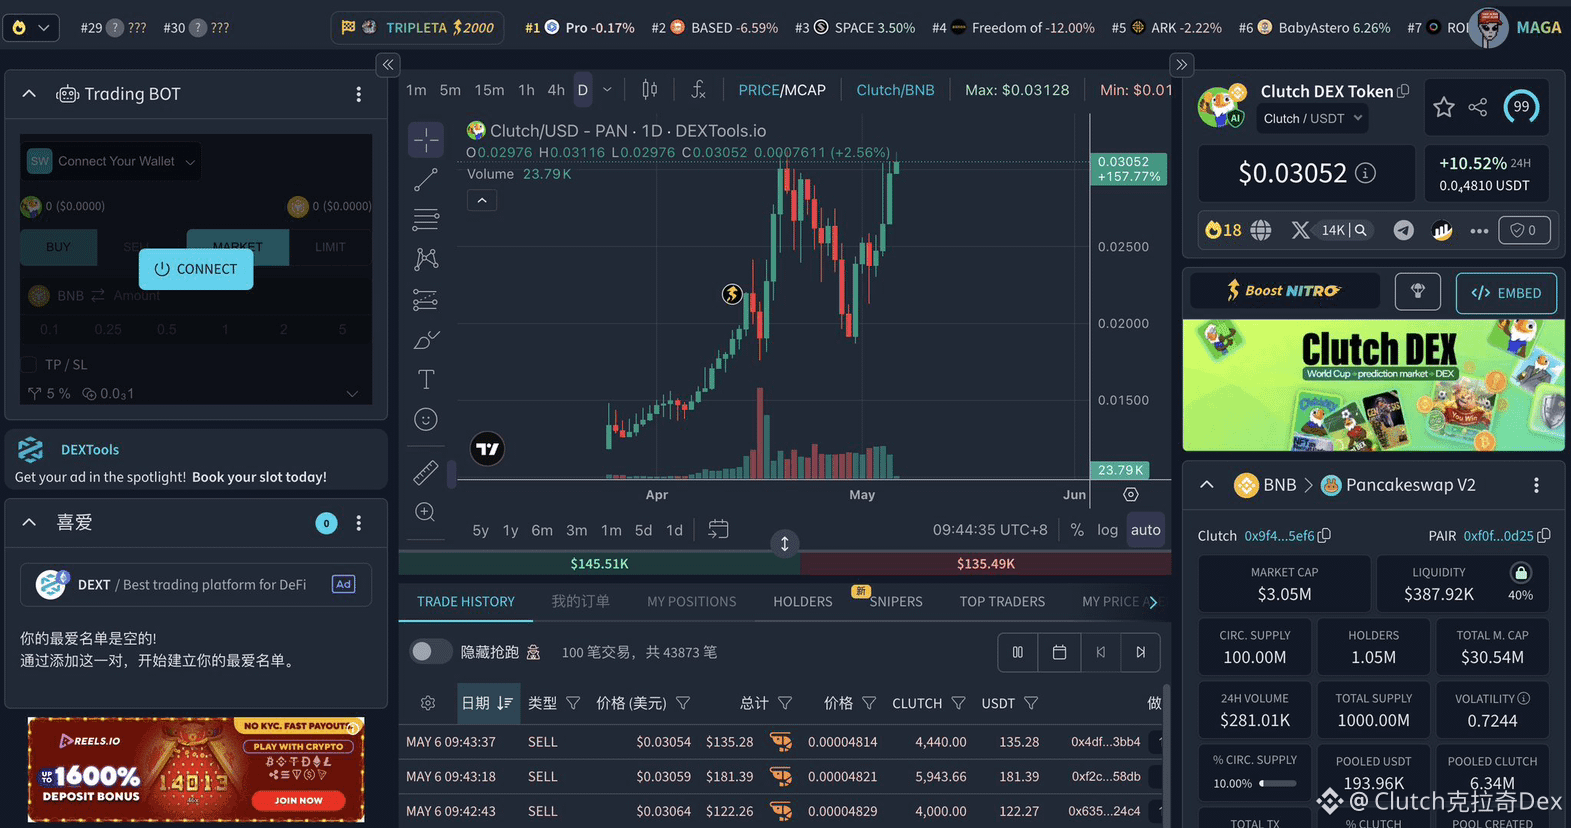The width and height of the screenshot is (1571, 828).
Task: Open the timeframe dropdown next to D
Action: [x=607, y=90]
